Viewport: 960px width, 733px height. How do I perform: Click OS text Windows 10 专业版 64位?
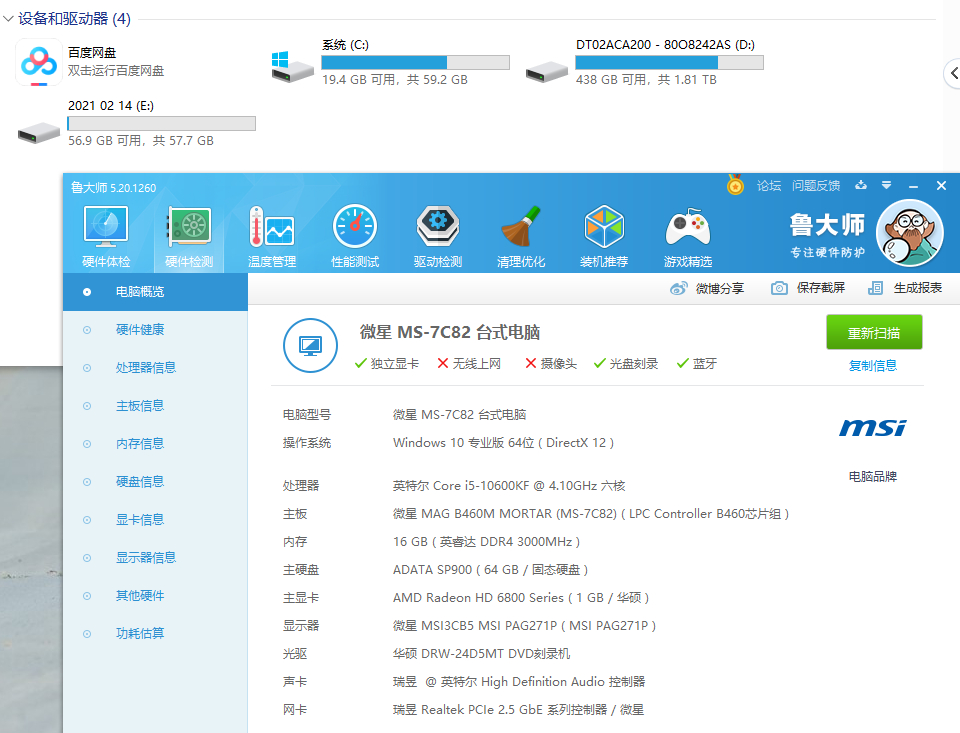point(503,443)
